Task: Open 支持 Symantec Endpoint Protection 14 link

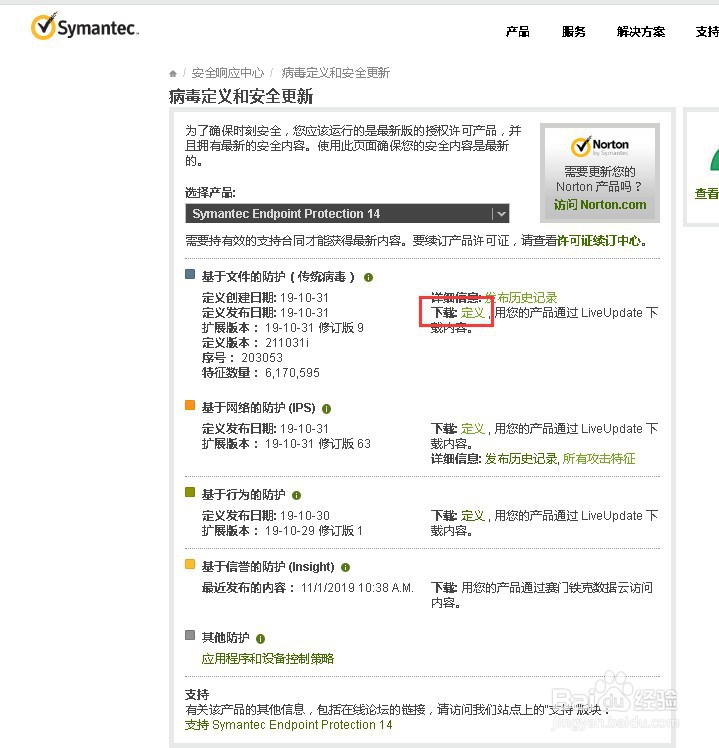Action: pos(289,725)
